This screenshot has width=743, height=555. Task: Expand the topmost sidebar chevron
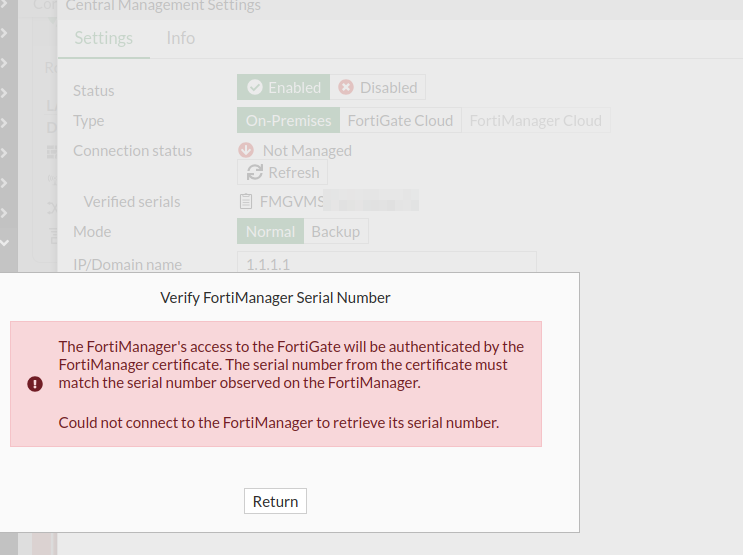4,33
